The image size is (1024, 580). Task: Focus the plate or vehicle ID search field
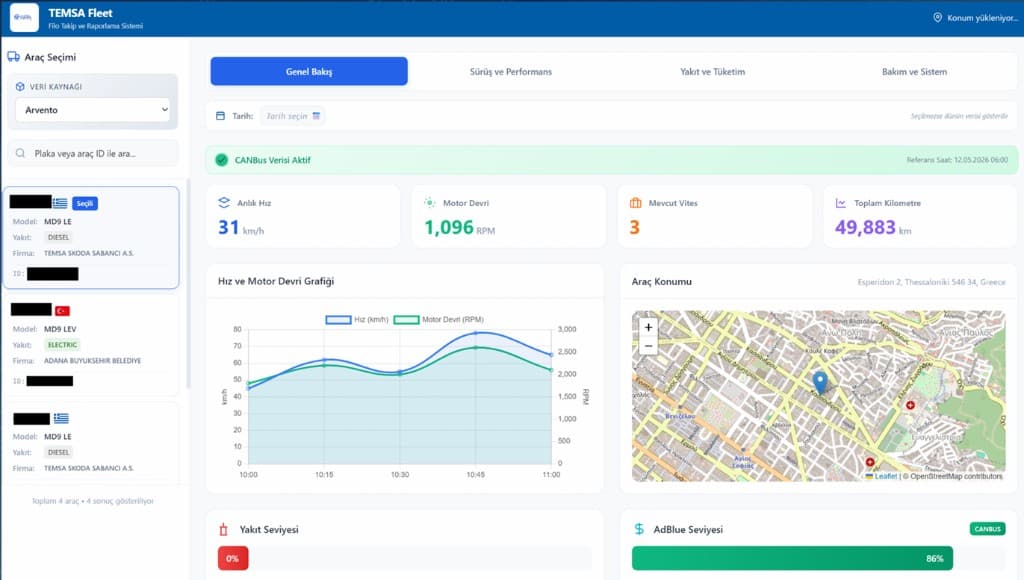tap(93, 153)
